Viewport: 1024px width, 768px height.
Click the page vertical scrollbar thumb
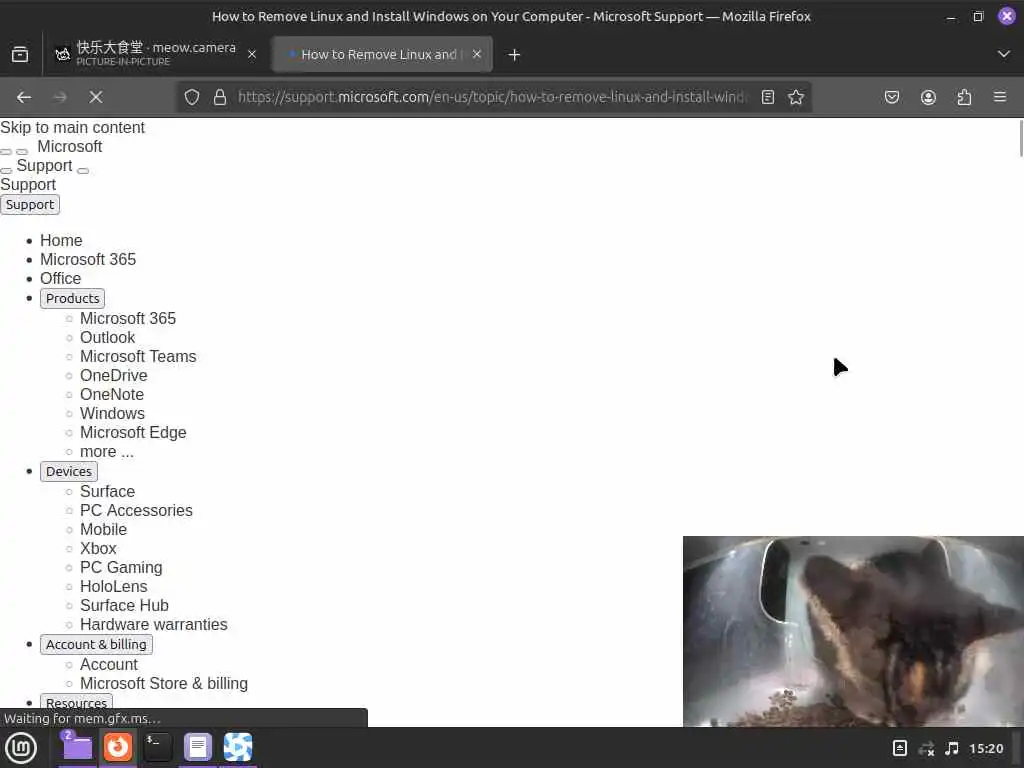click(1021, 138)
